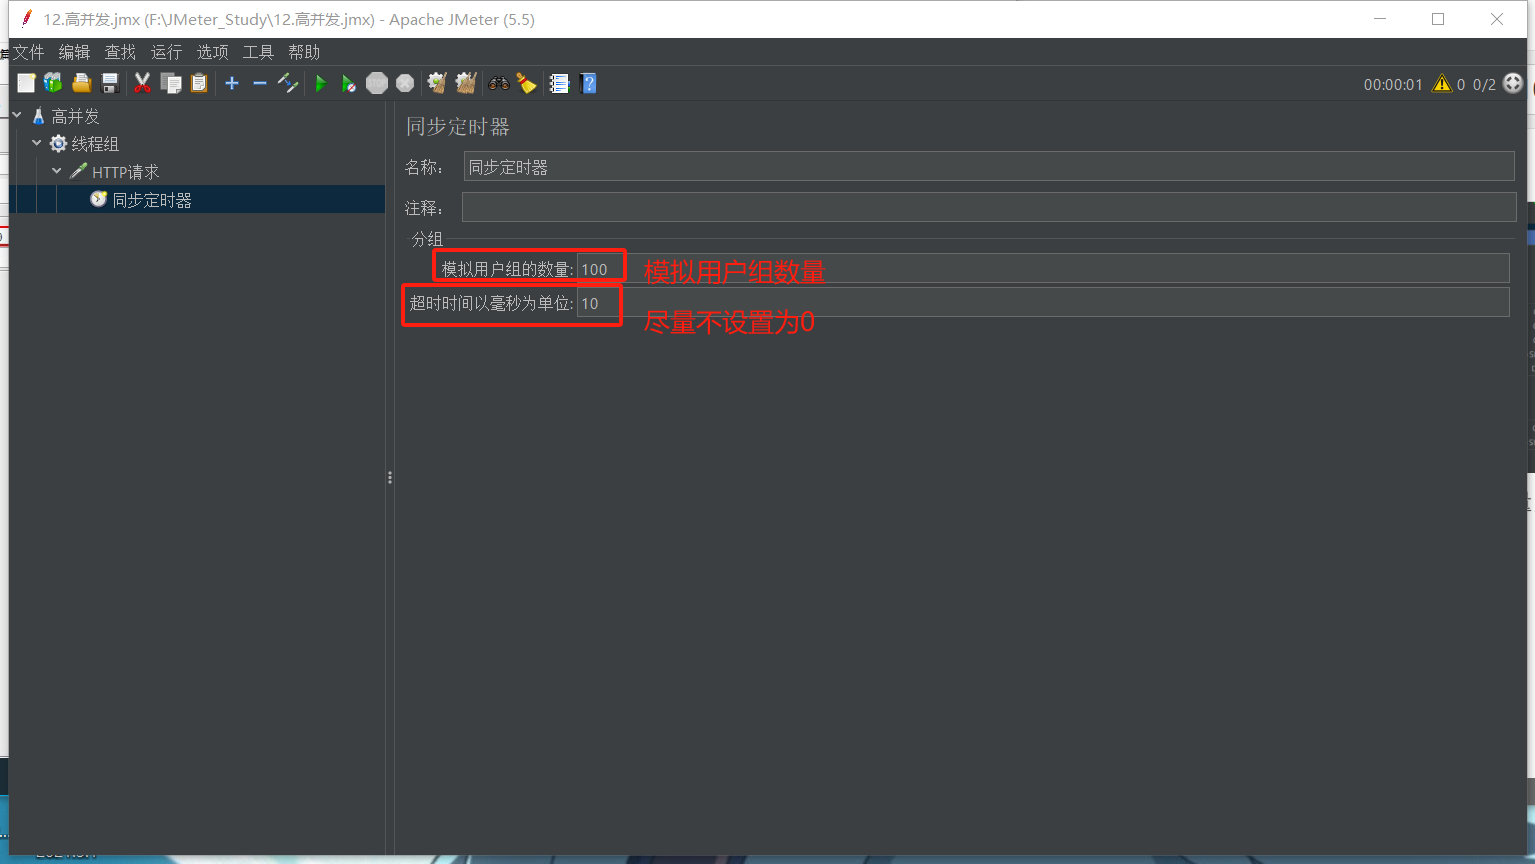Image resolution: width=1535 pixels, height=864 pixels.
Task: Collapse the HTTP请求 sampler node
Action: click(57, 172)
